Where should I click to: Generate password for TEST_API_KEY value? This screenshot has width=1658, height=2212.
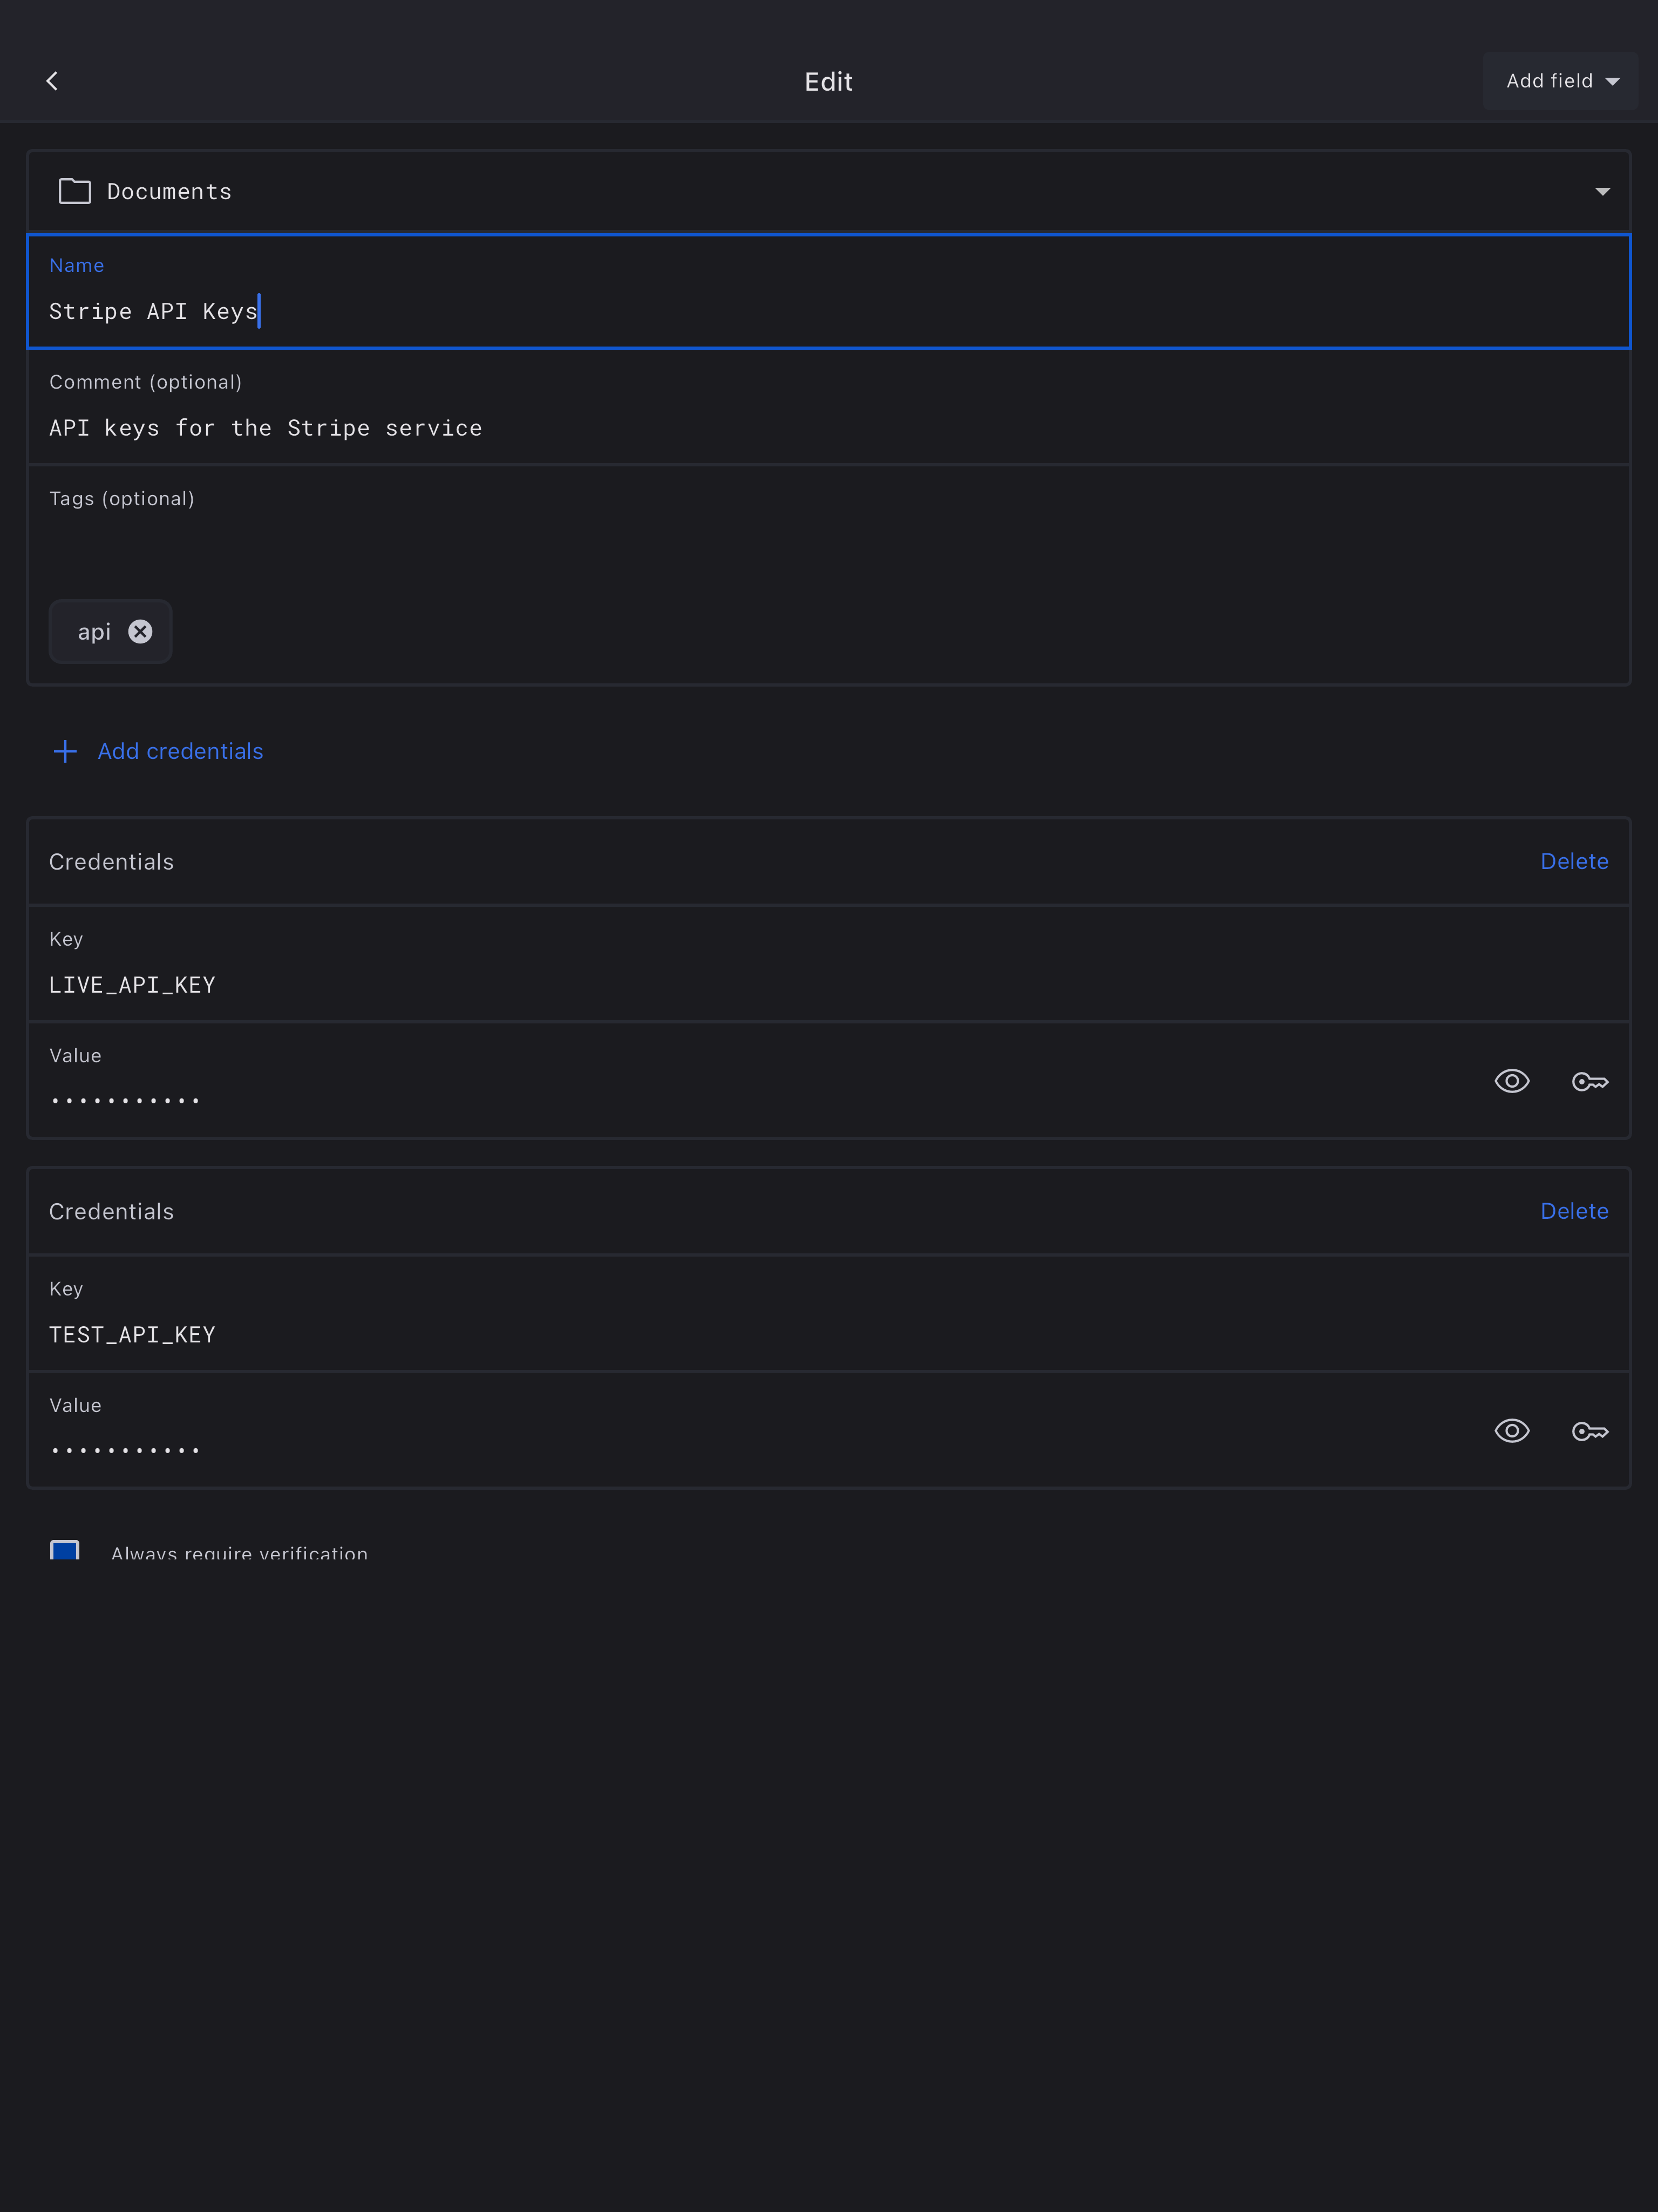1589,1431
